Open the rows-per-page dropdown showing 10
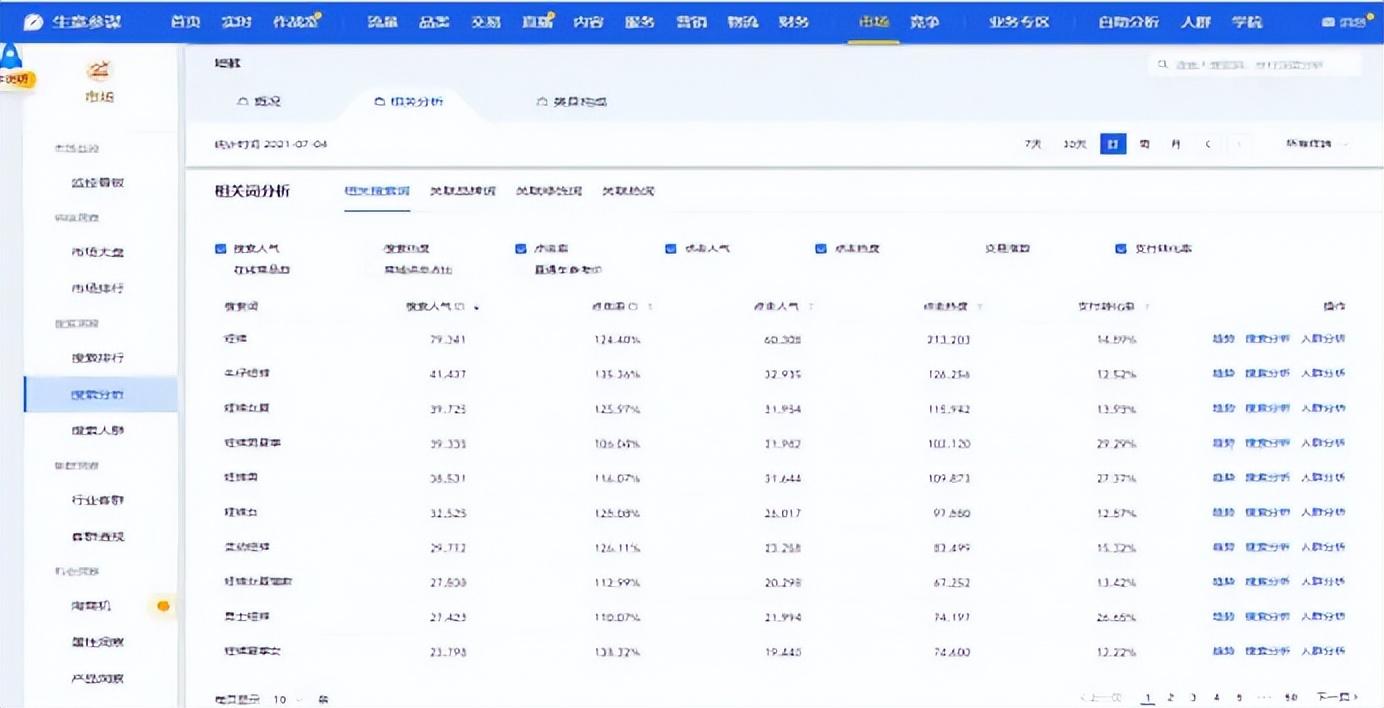 tap(286, 699)
